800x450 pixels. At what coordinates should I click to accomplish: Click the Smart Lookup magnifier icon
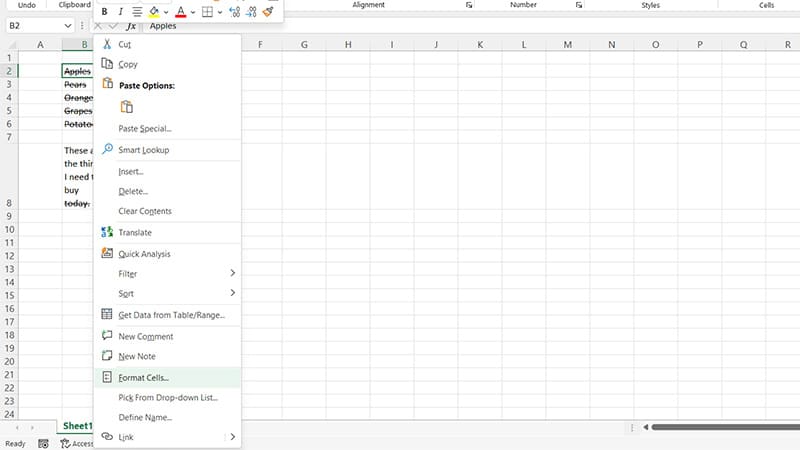pyautogui.click(x=107, y=149)
